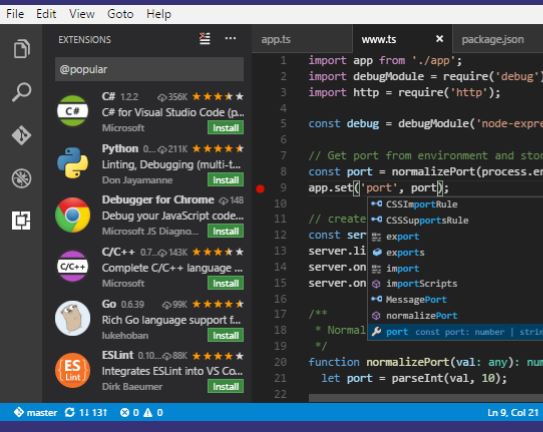
Task: Install the Python extension
Action: (225, 180)
